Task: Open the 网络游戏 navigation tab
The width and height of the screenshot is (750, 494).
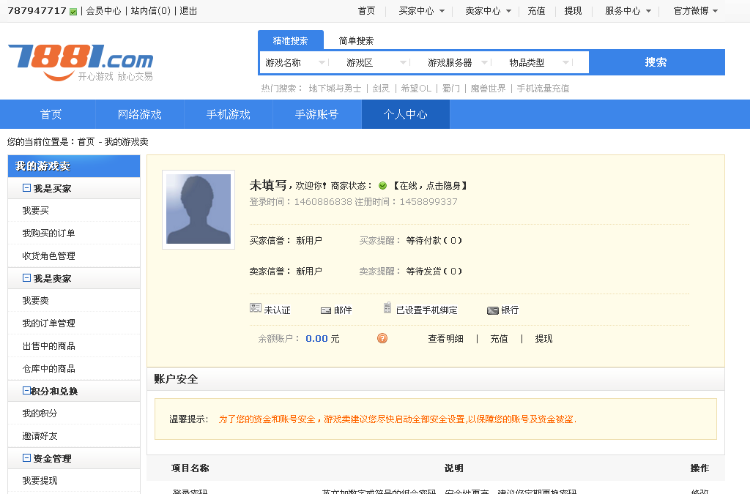Action: (139, 115)
